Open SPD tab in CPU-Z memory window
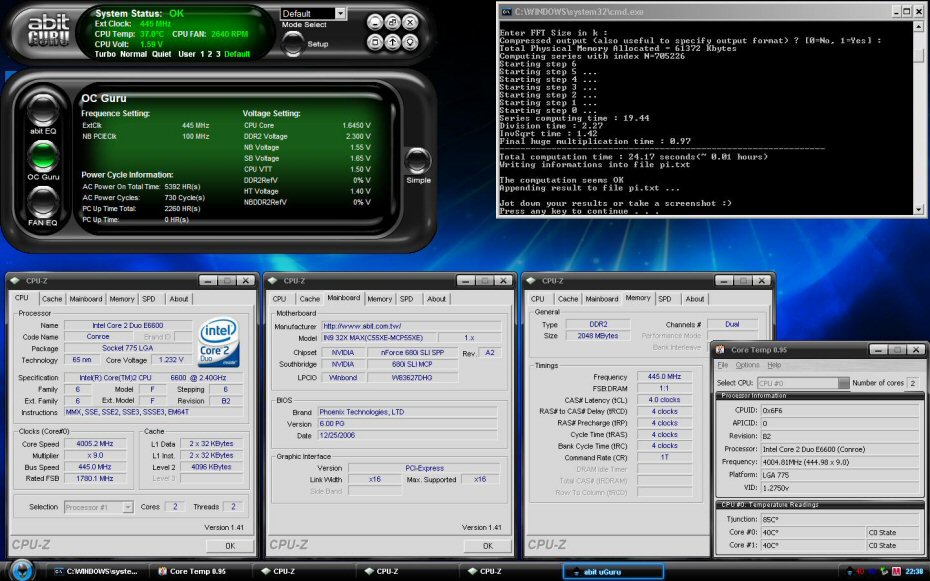930x581 pixels. coord(665,299)
